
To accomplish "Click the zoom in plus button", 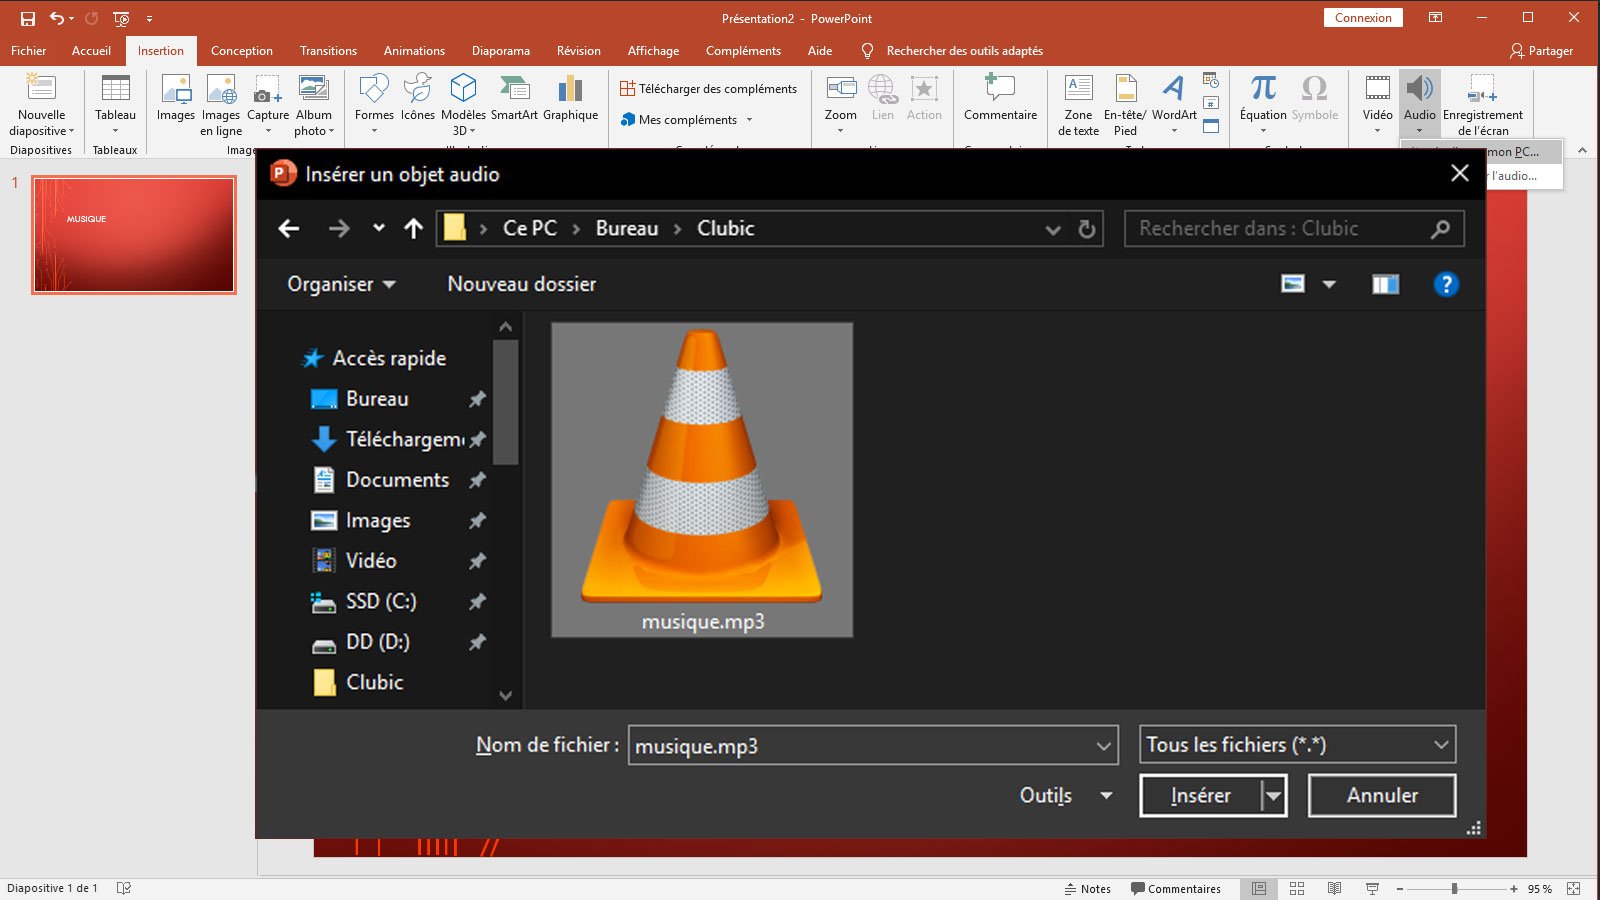I will [x=1514, y=888].
